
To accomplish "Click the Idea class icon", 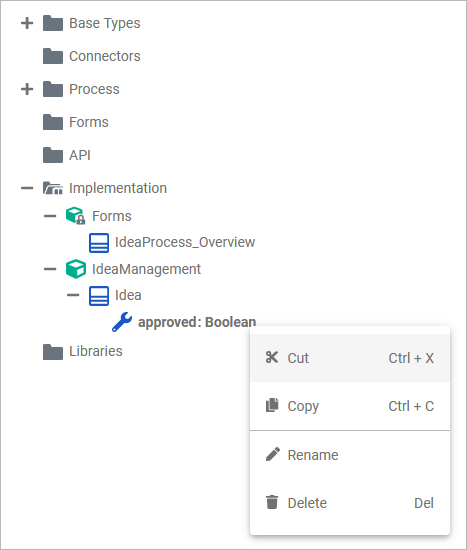I will [x=99, y=296].
